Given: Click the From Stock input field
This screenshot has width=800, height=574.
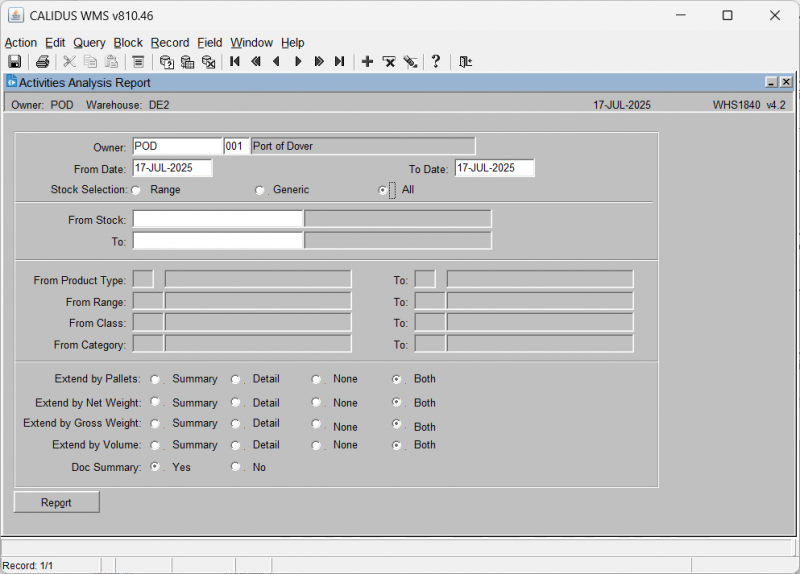Looking at the screenshot, I should 218,219.
